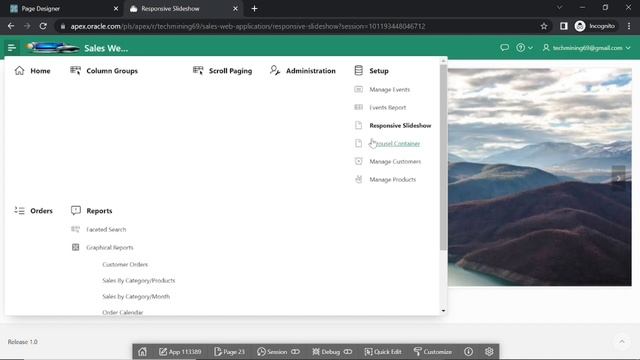The image size is (640, 360).
Task: Open Sales By Category/Products report
Action: coord(138,280)
